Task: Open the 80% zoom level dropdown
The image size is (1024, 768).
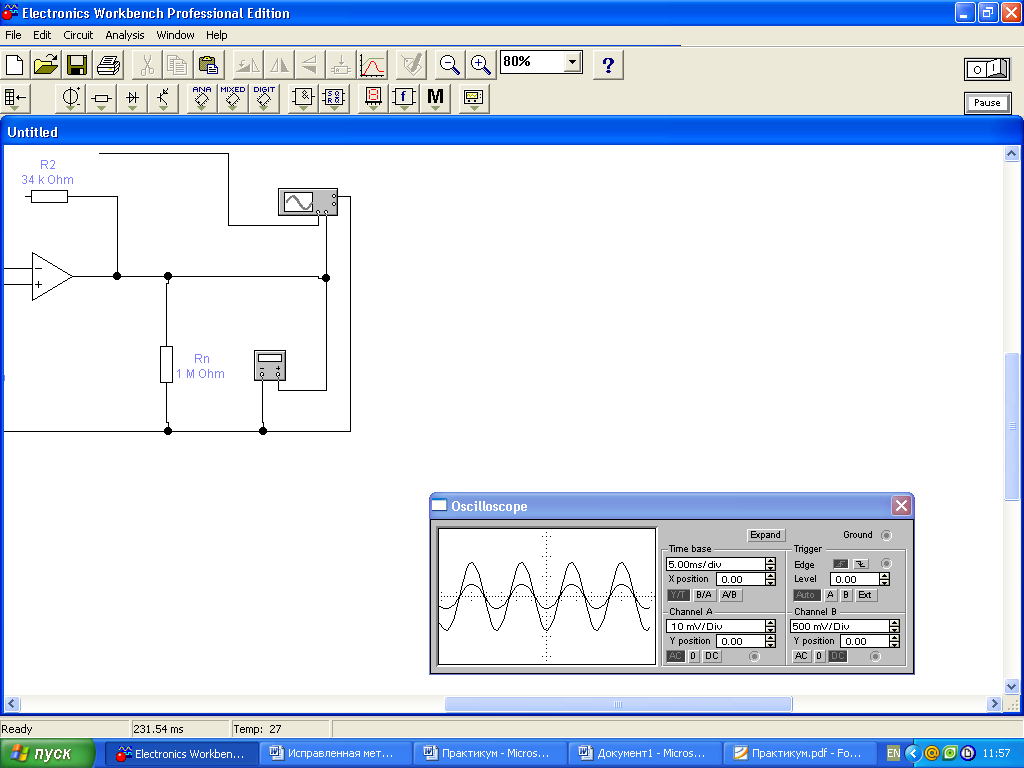Action: [572, 62]
